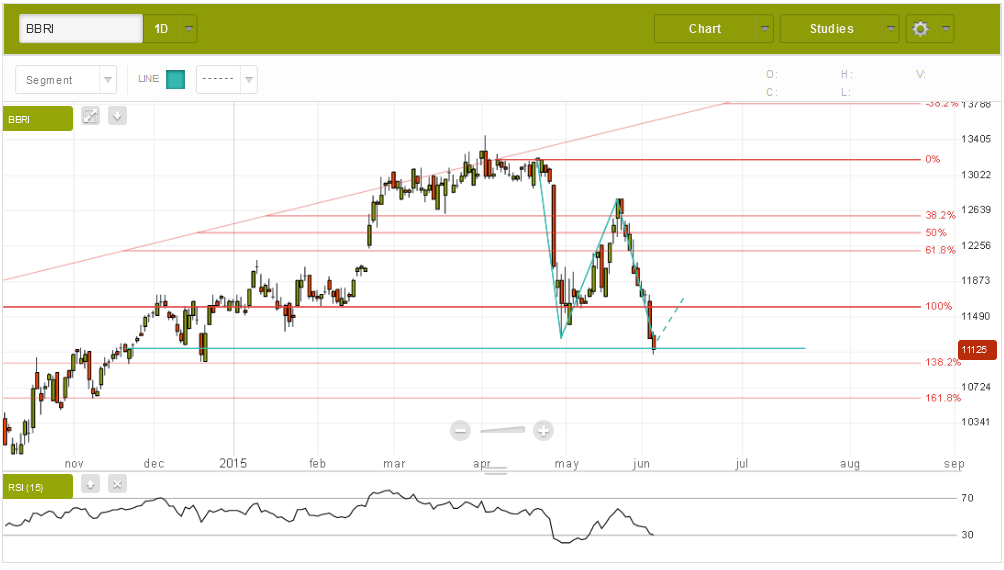Click the zoom out minus button
The image size is (1004, 570).
[x=460, y=431]
